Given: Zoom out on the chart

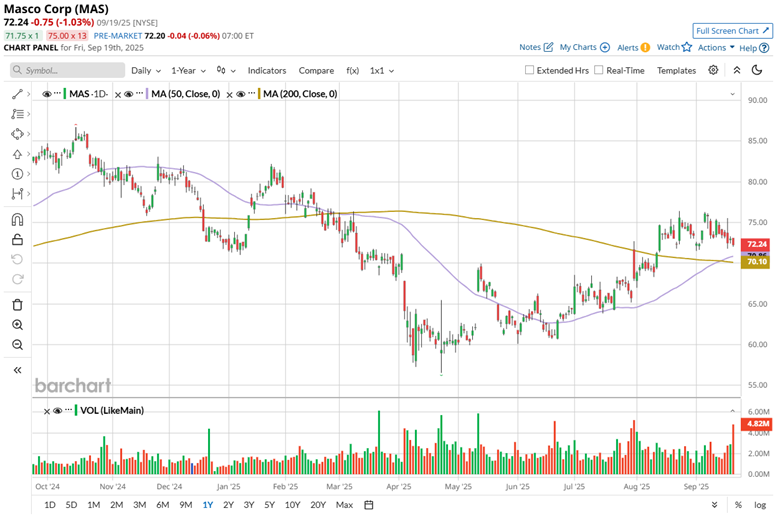Looking at the screenshot, I should point(17,345).
